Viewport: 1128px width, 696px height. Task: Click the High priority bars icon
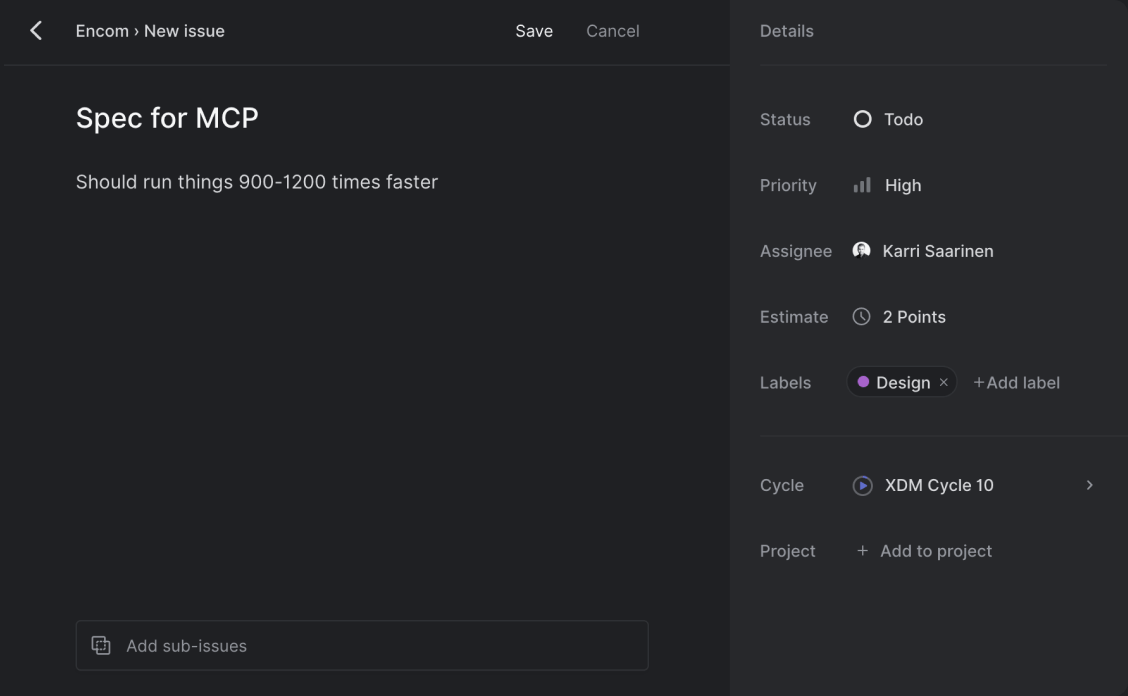pyautogui.click(x=862, y=185)
